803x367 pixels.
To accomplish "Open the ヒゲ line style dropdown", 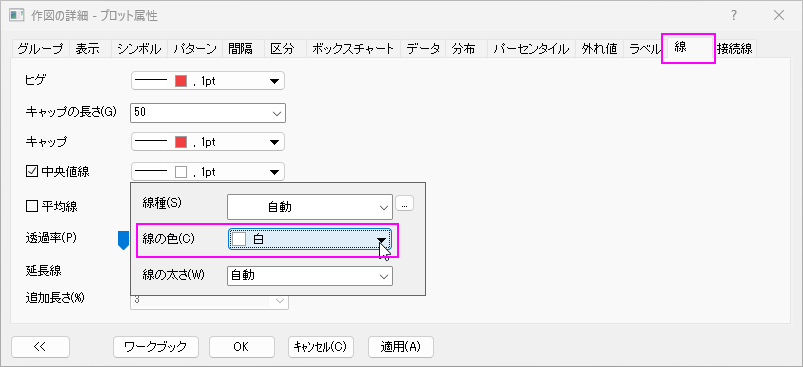I will coord(208,81).
